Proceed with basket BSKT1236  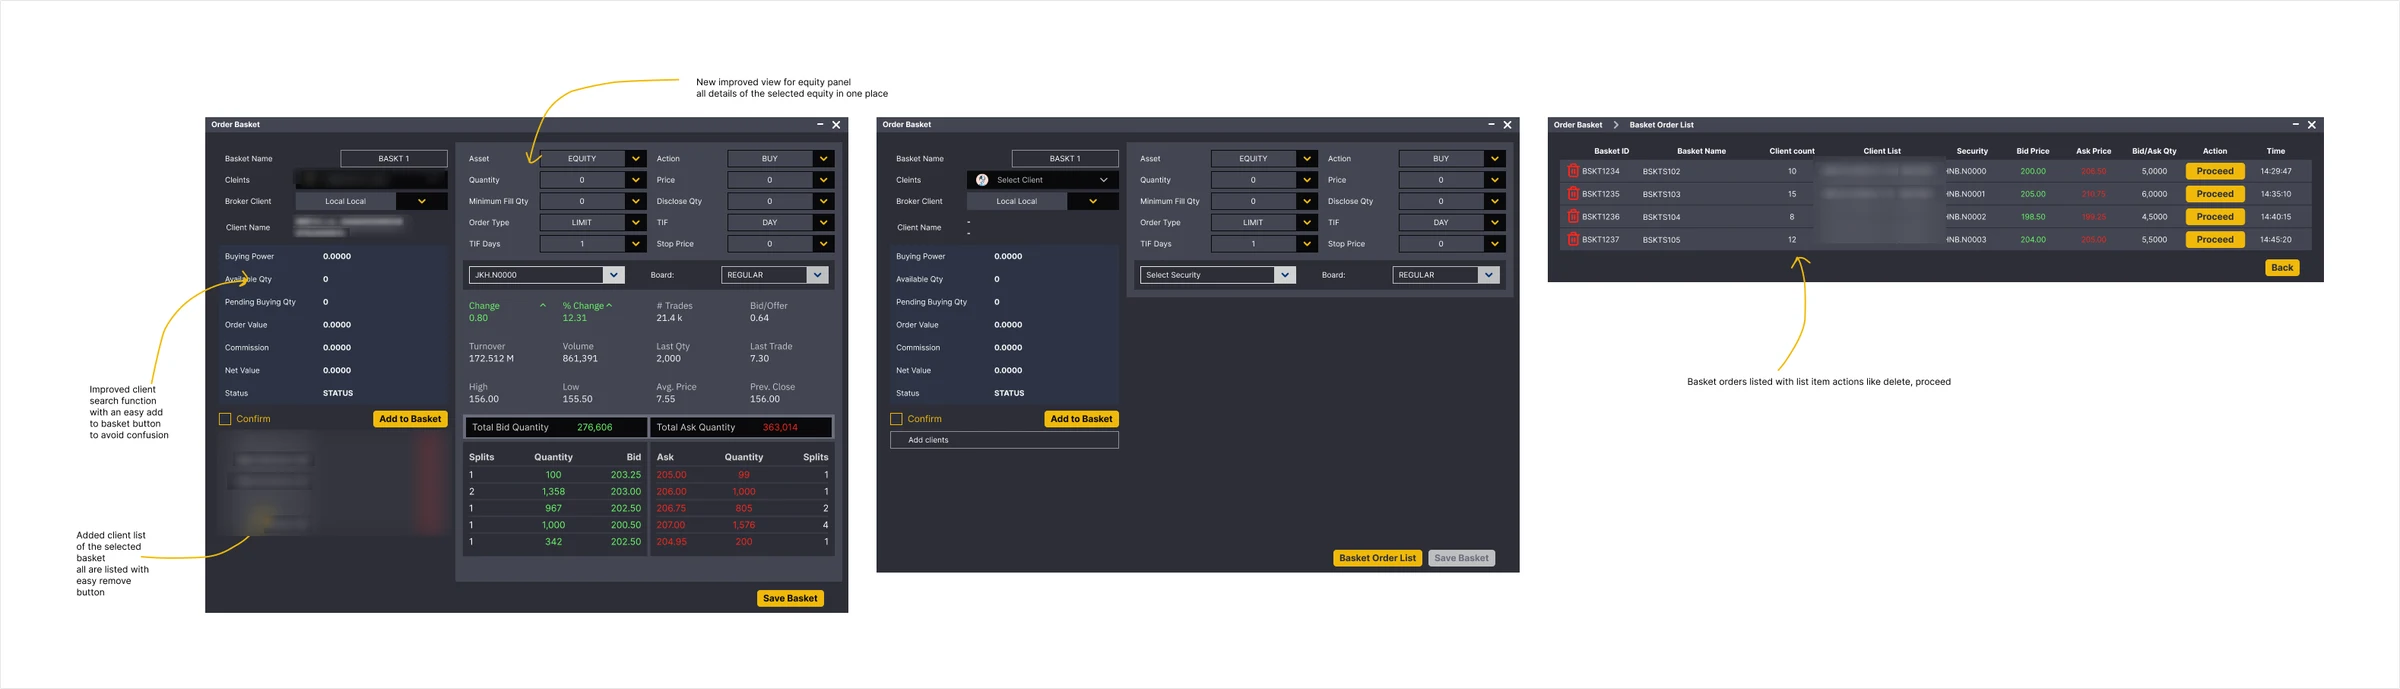pos(2215,217)
